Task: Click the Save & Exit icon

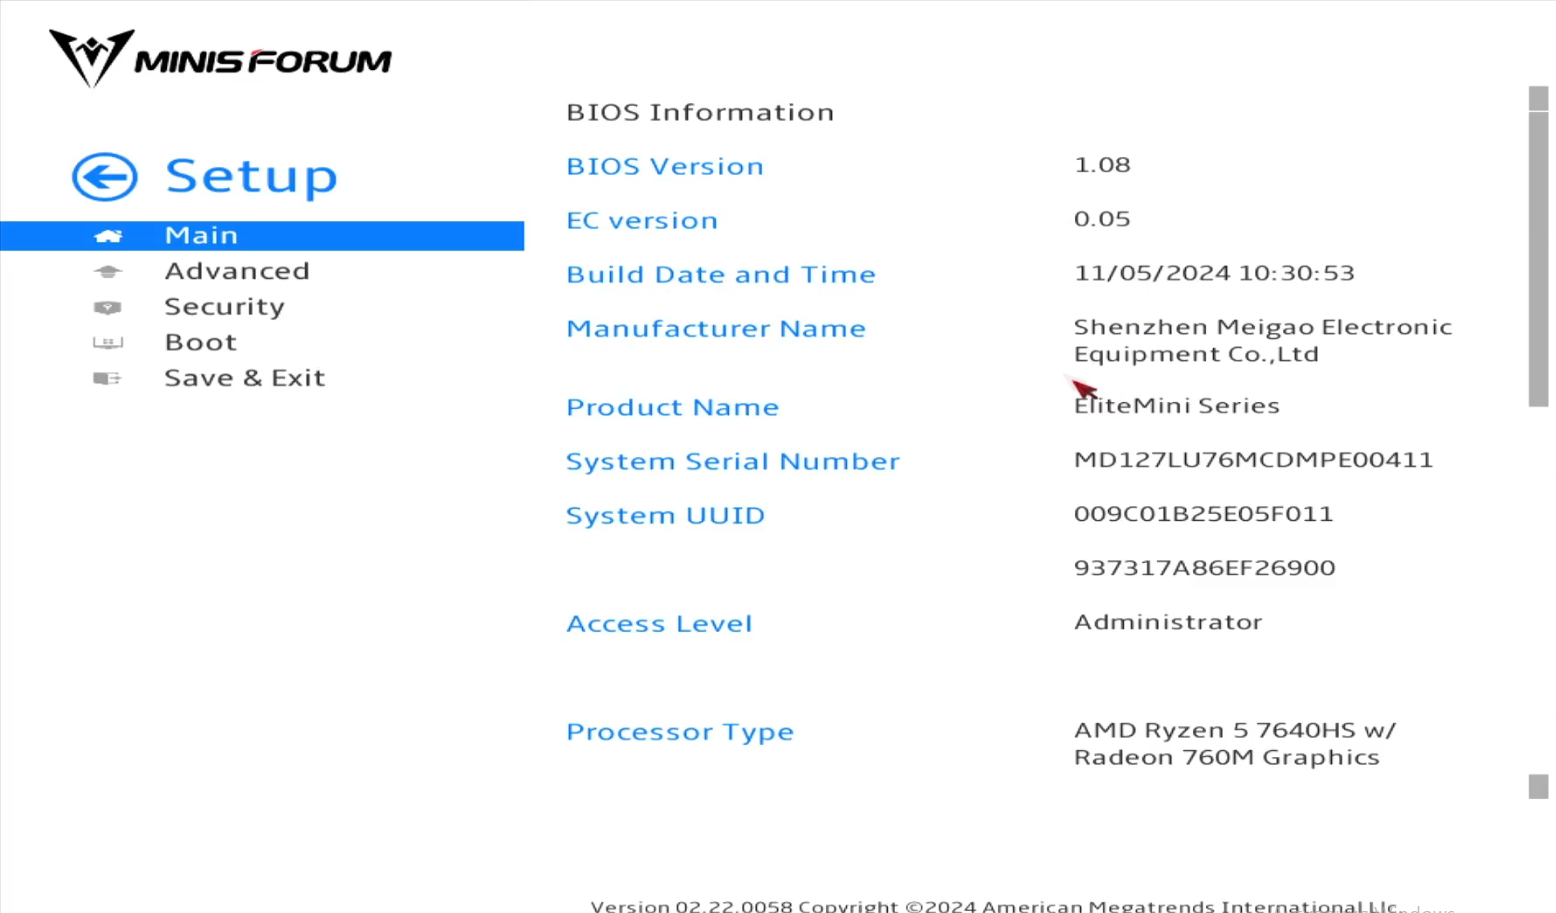Action: point(107,379)
